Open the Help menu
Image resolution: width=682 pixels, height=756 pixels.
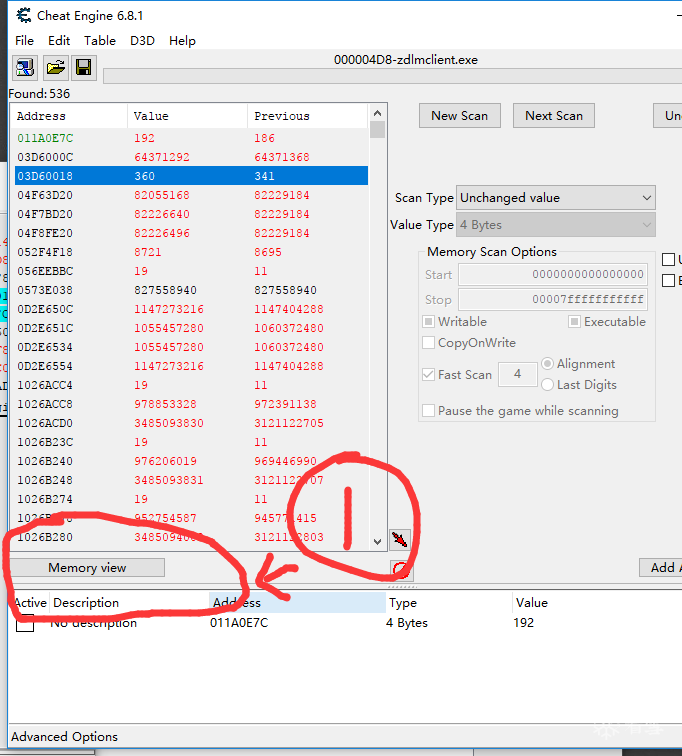tap(182, 40)
